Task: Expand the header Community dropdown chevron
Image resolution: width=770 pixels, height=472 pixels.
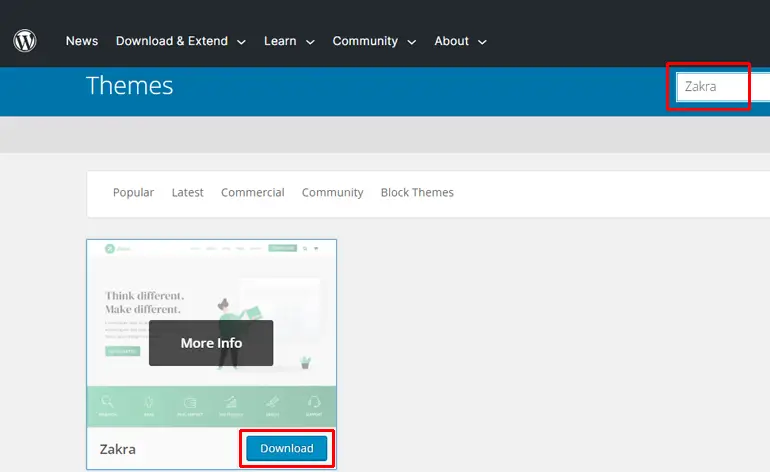Action: tap(412, 42)
